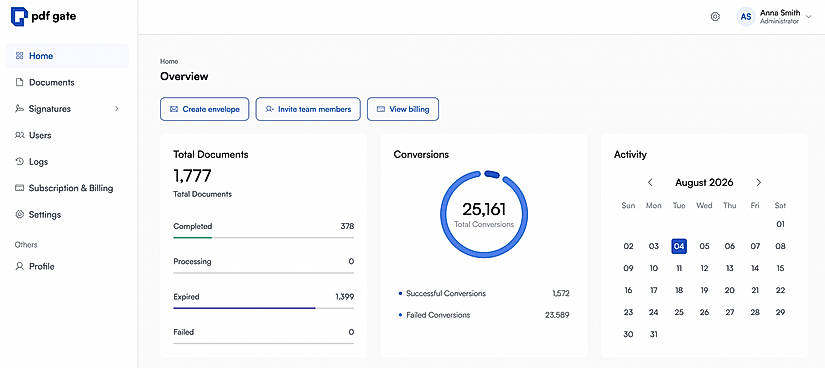This screenshot has height=368, width=825.
Task: Click the Create envelope button
Action: pos(205,109)
